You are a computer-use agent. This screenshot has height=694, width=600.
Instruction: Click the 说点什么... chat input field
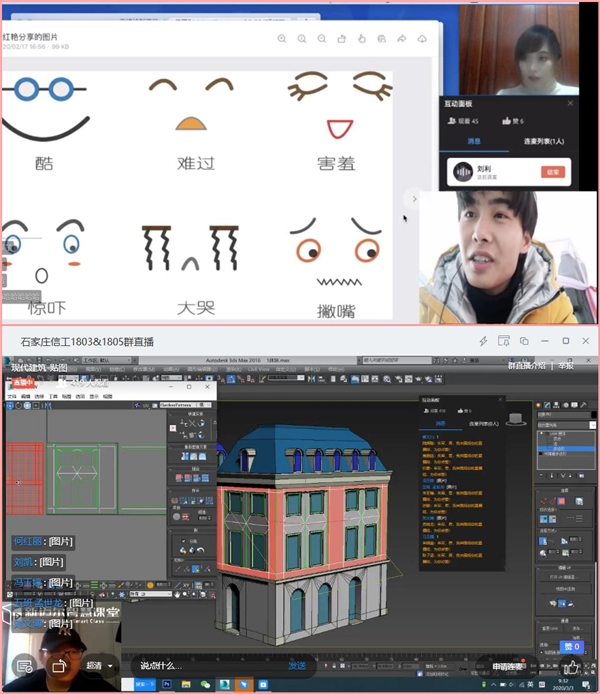[200, 665]
